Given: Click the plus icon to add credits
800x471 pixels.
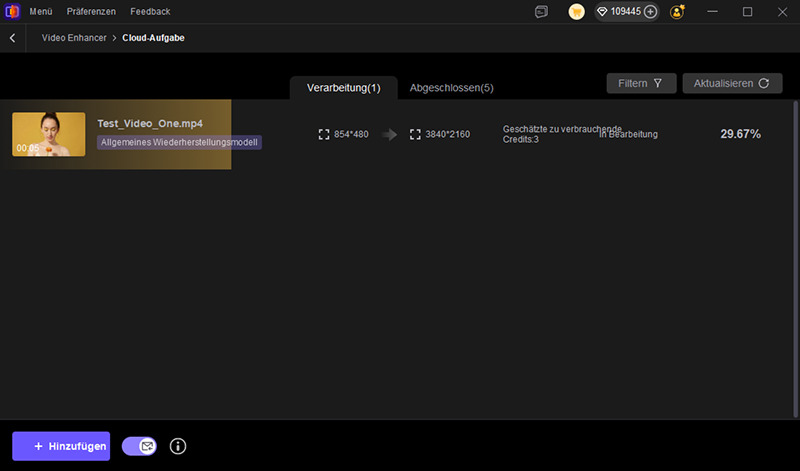Looking at the screenshot, I should (651, 12).
